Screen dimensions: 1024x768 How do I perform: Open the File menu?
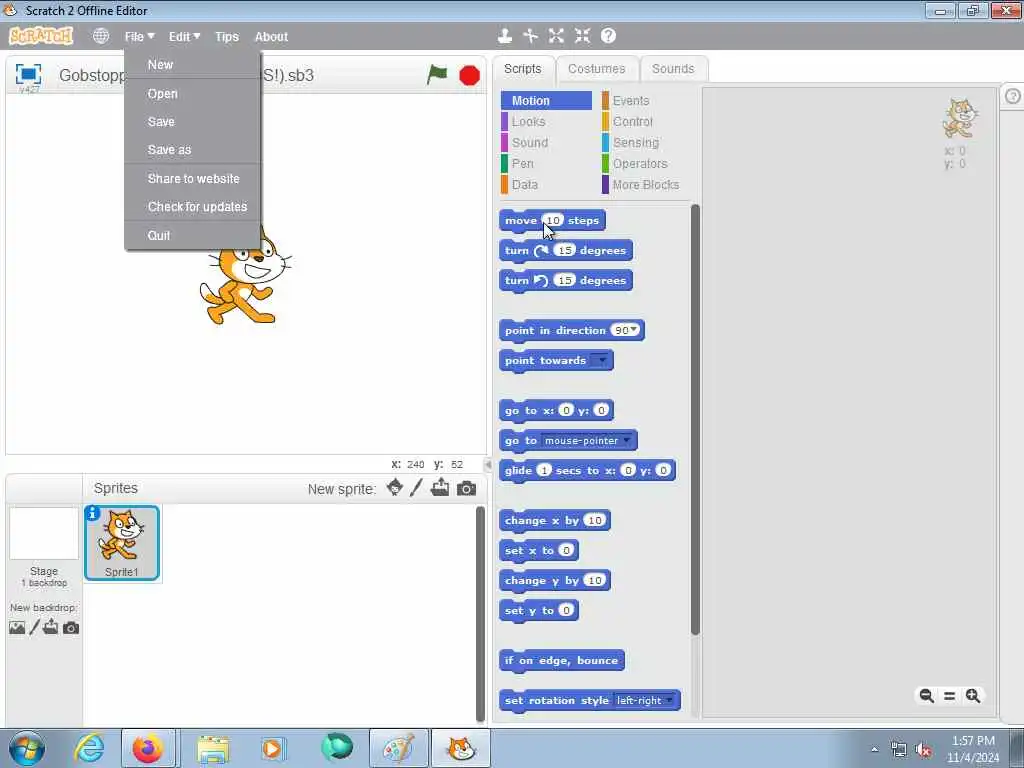coord(139,37)
